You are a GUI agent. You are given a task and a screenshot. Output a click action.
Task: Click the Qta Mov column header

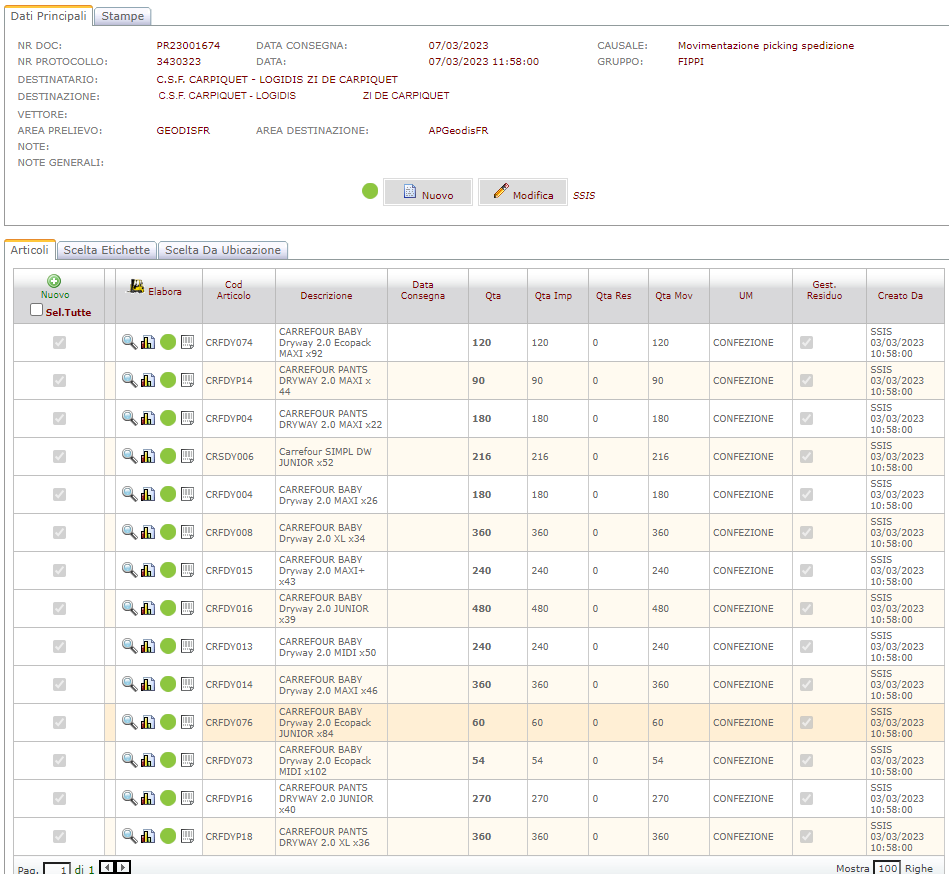click(674, 295)
